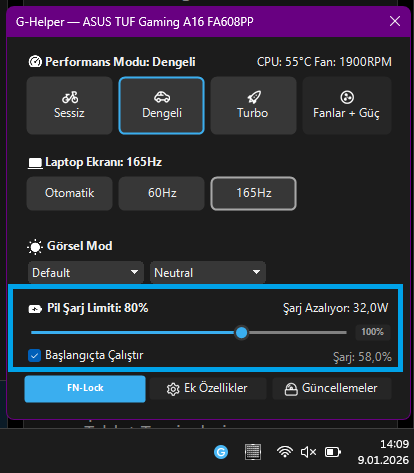Click the muted speaker tray icon

click(x=308, y=452)
